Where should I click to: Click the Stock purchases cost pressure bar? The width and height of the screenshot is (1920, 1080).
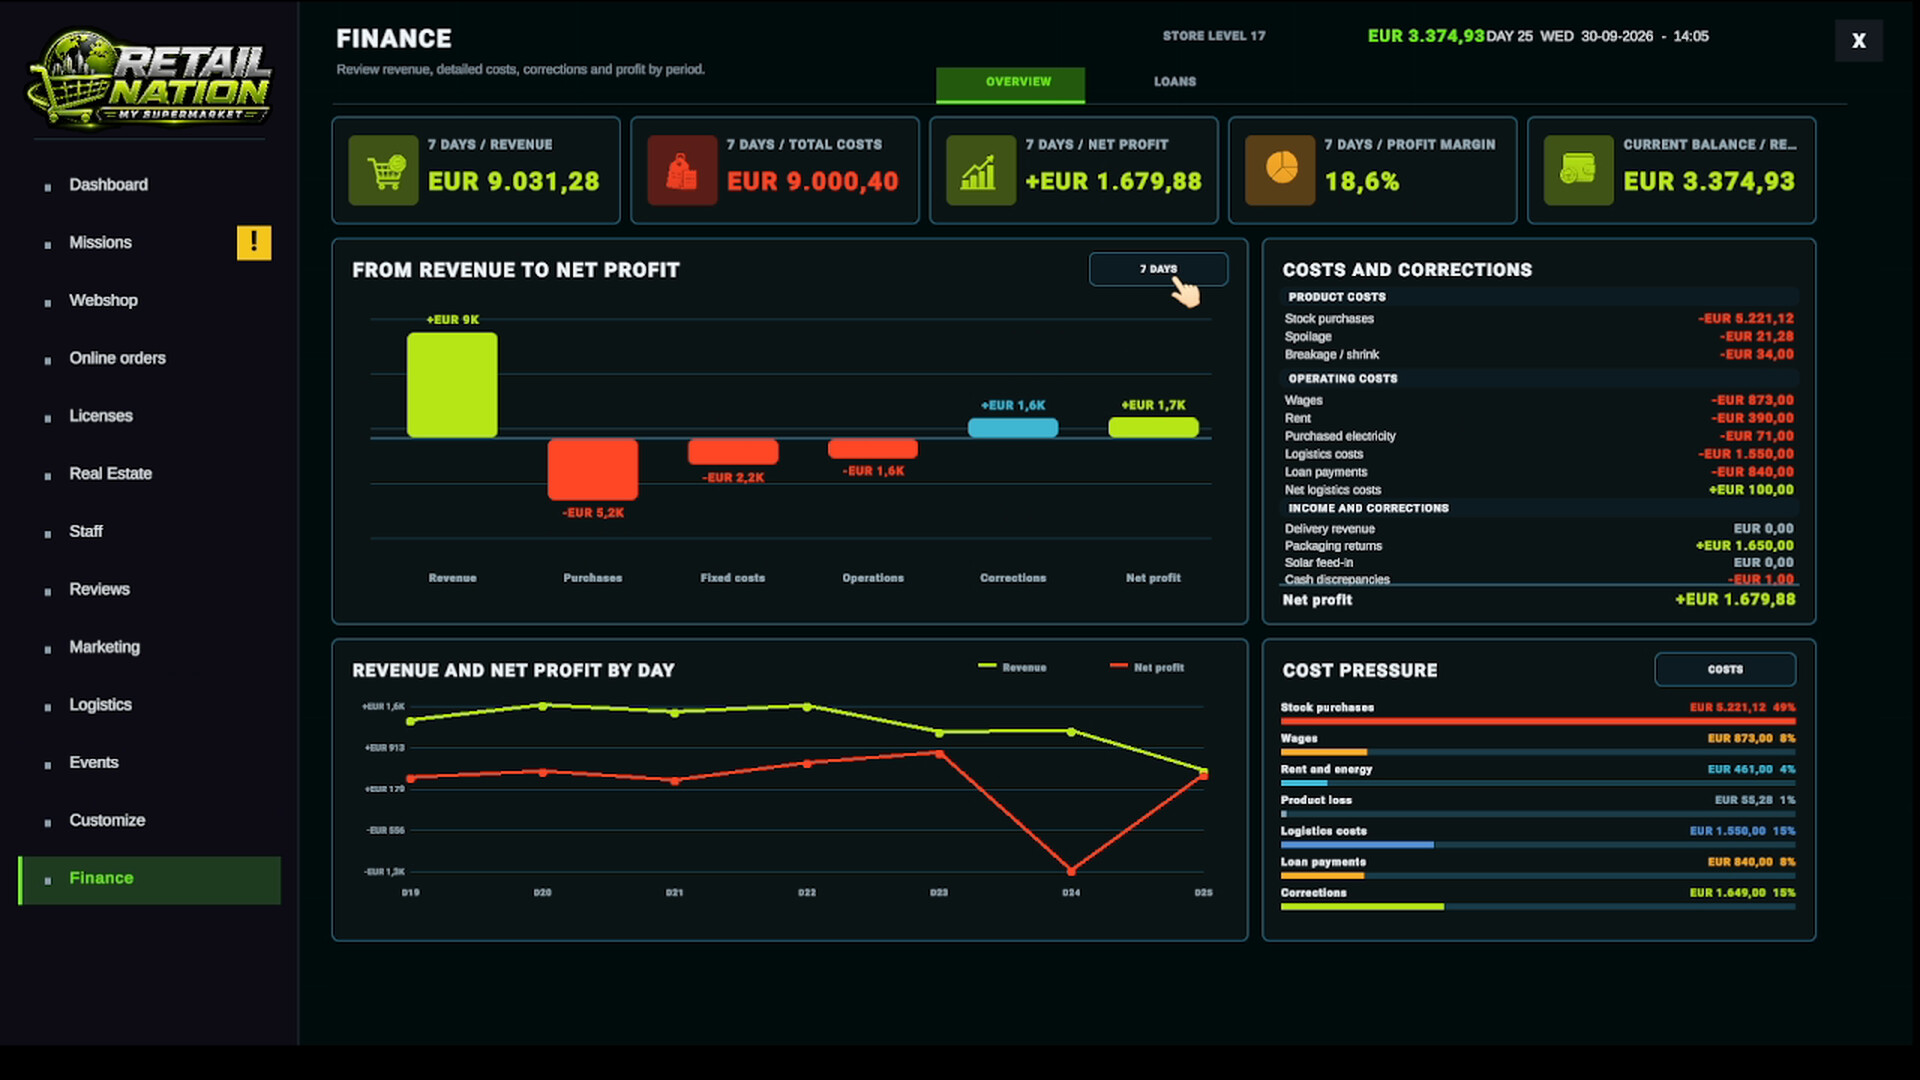(x=1538, y=720)
